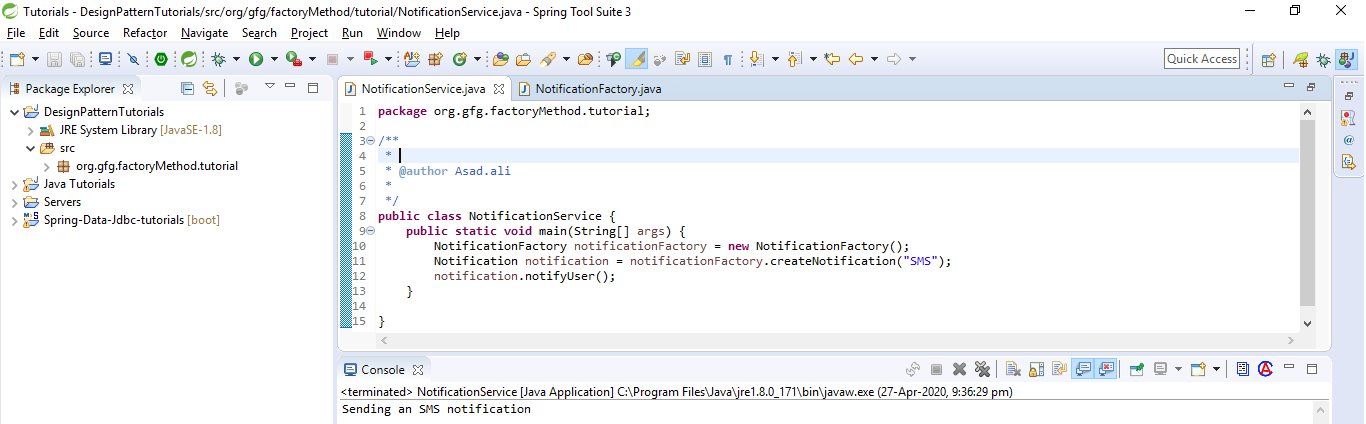The height and width of the screenshot is (424, 1366).
Task: Click the editor vertical scrollbar track
Action: [x=1307, y=218]
